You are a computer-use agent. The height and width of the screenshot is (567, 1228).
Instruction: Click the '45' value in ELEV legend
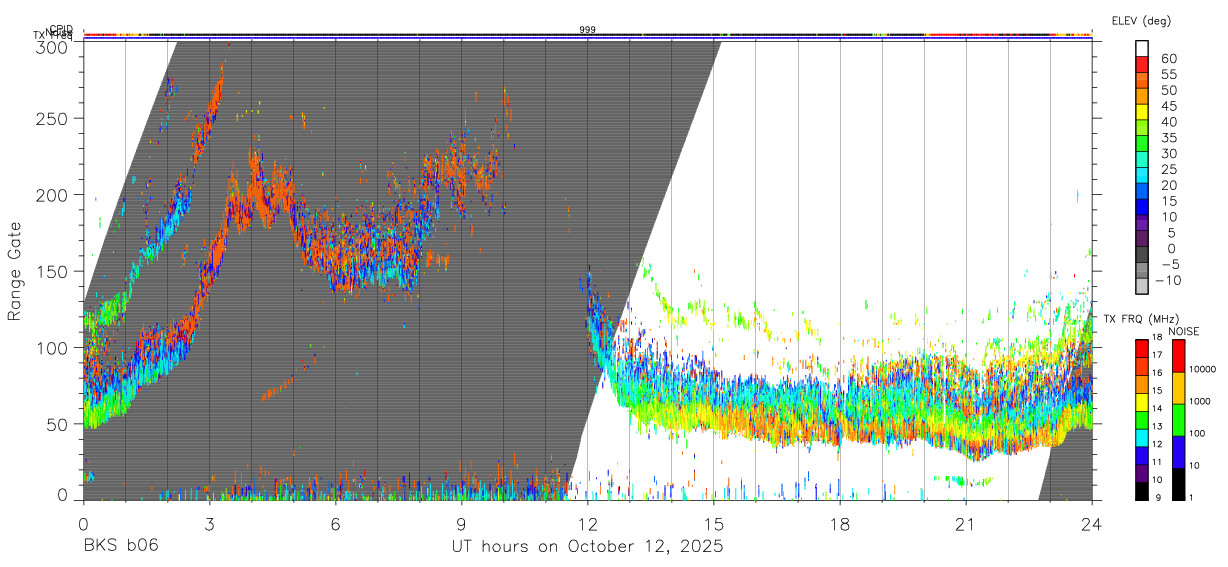tap(1169, 106)
